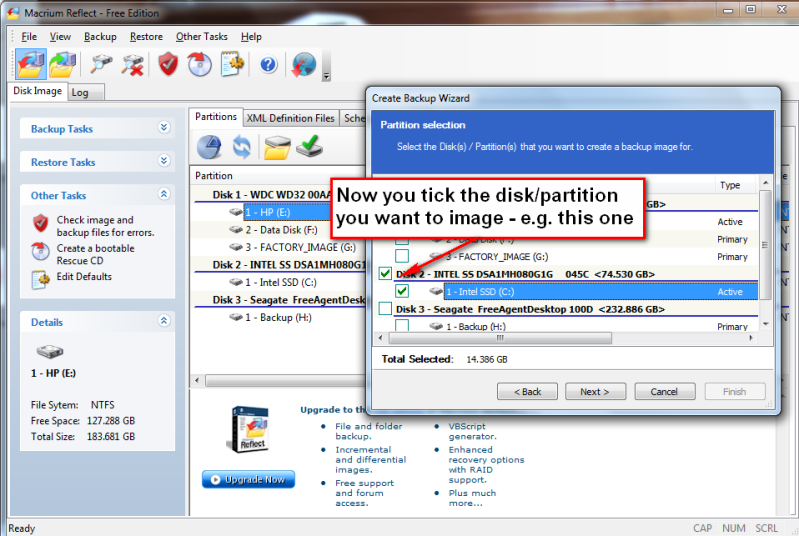Click the refresh arrows icon in Partitions tab
The image size is (799, 536).
242,147
